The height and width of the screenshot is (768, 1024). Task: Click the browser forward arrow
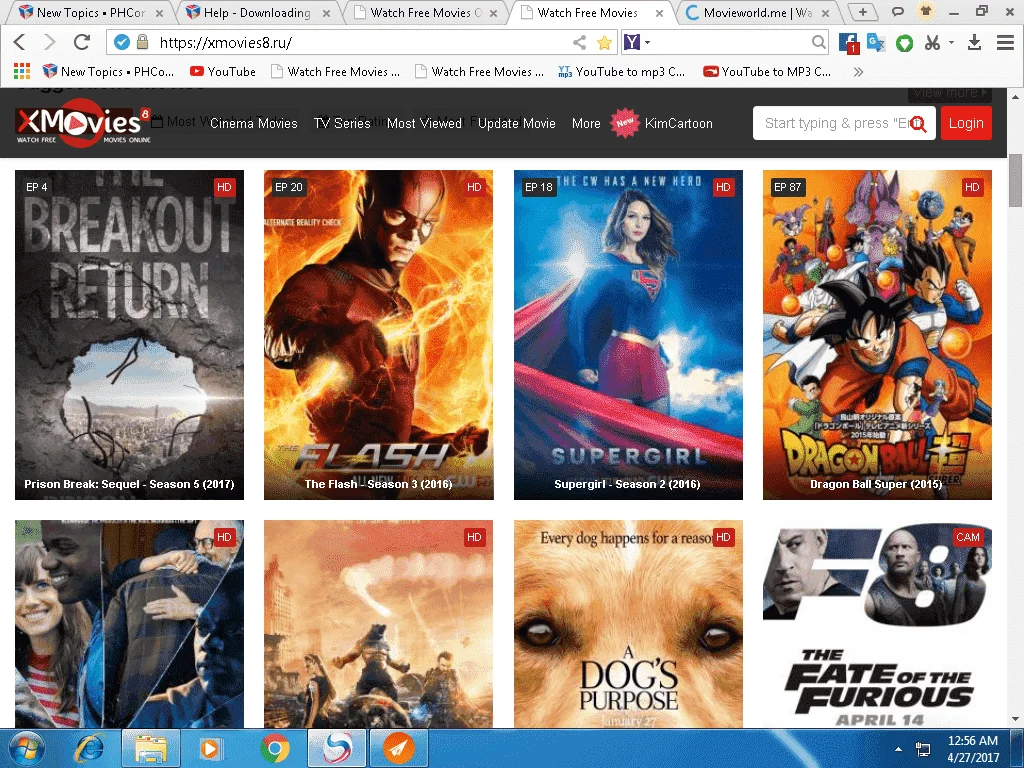[50, 42]
